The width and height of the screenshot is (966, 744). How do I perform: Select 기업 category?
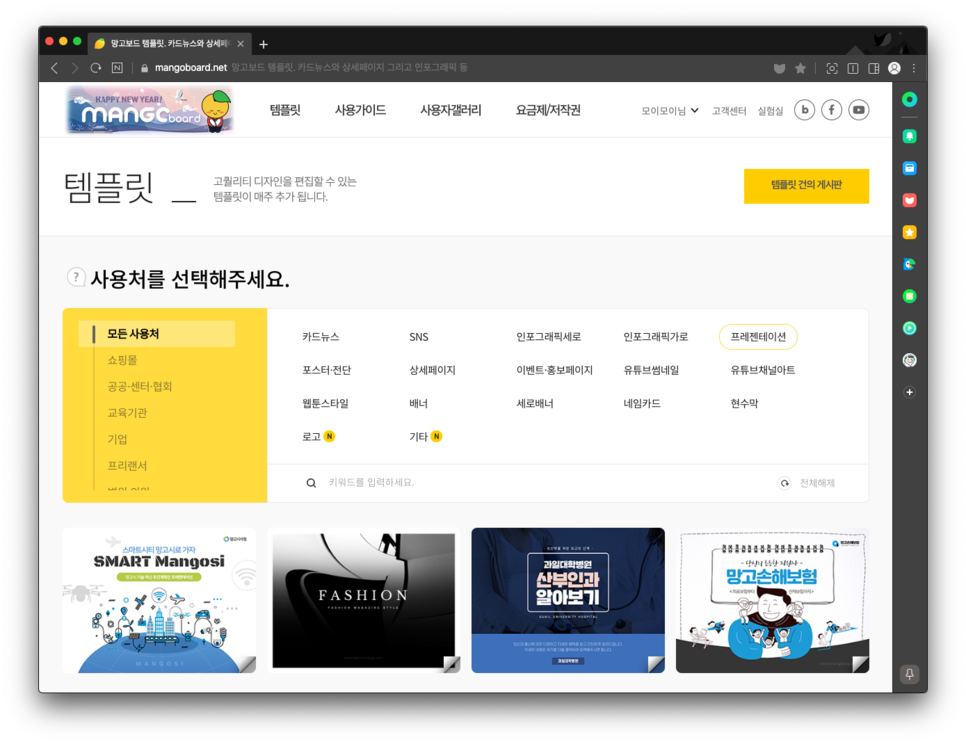pyautogui.click(x=117, y=440)
